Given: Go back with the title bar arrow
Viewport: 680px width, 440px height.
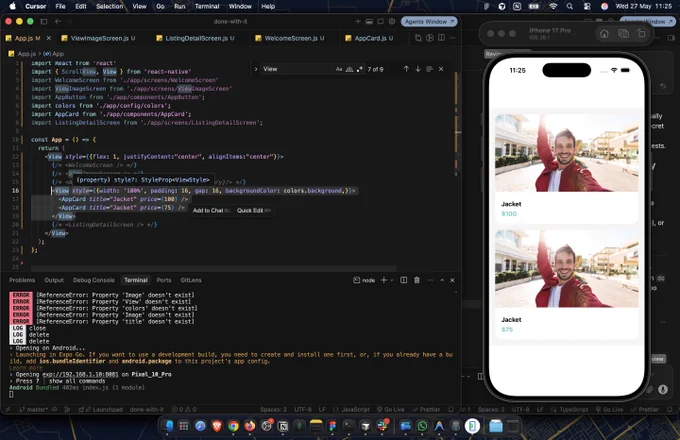Looking at the screenshot, I should 58,21.
